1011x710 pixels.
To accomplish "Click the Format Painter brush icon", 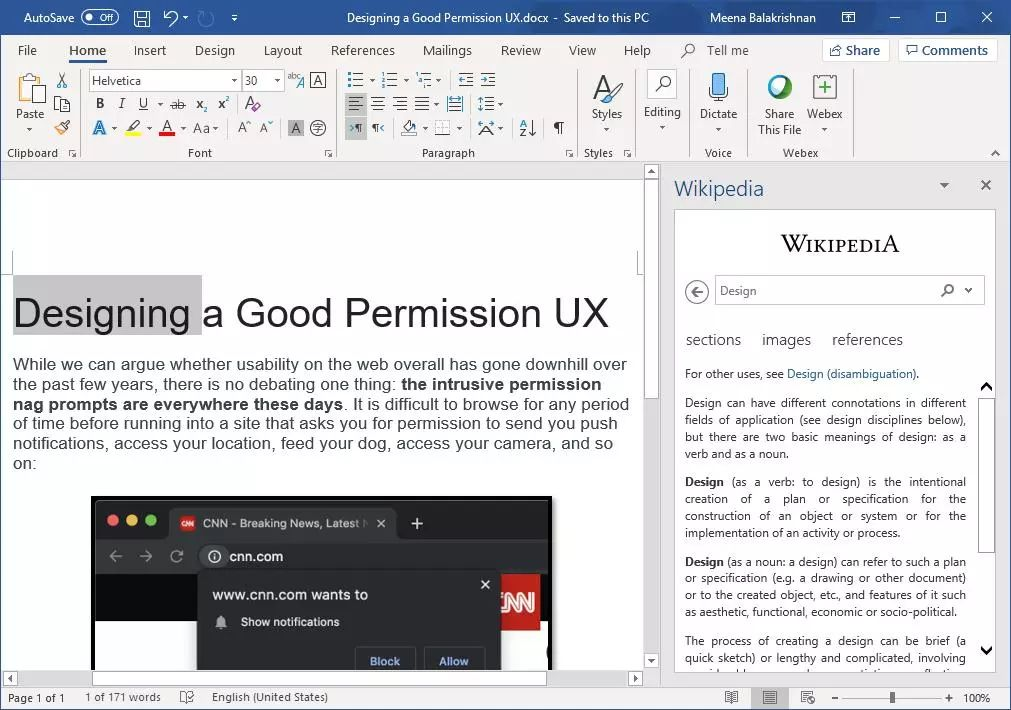I will tap(62, 128).
